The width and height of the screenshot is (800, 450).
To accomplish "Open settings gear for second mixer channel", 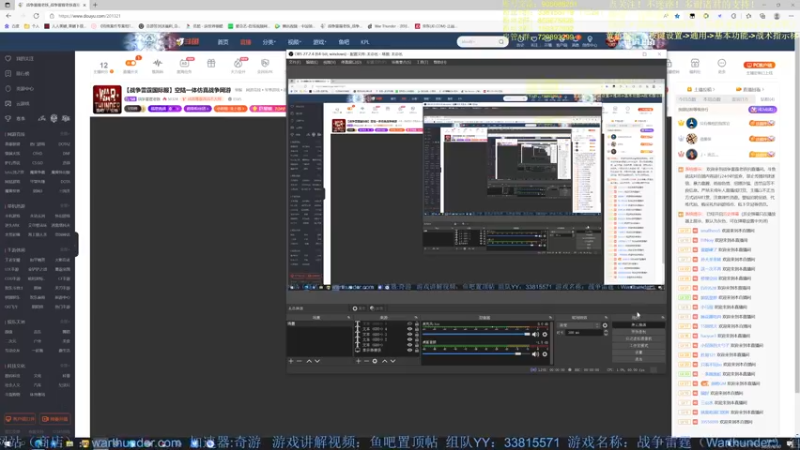I will (x=545, y=354).
